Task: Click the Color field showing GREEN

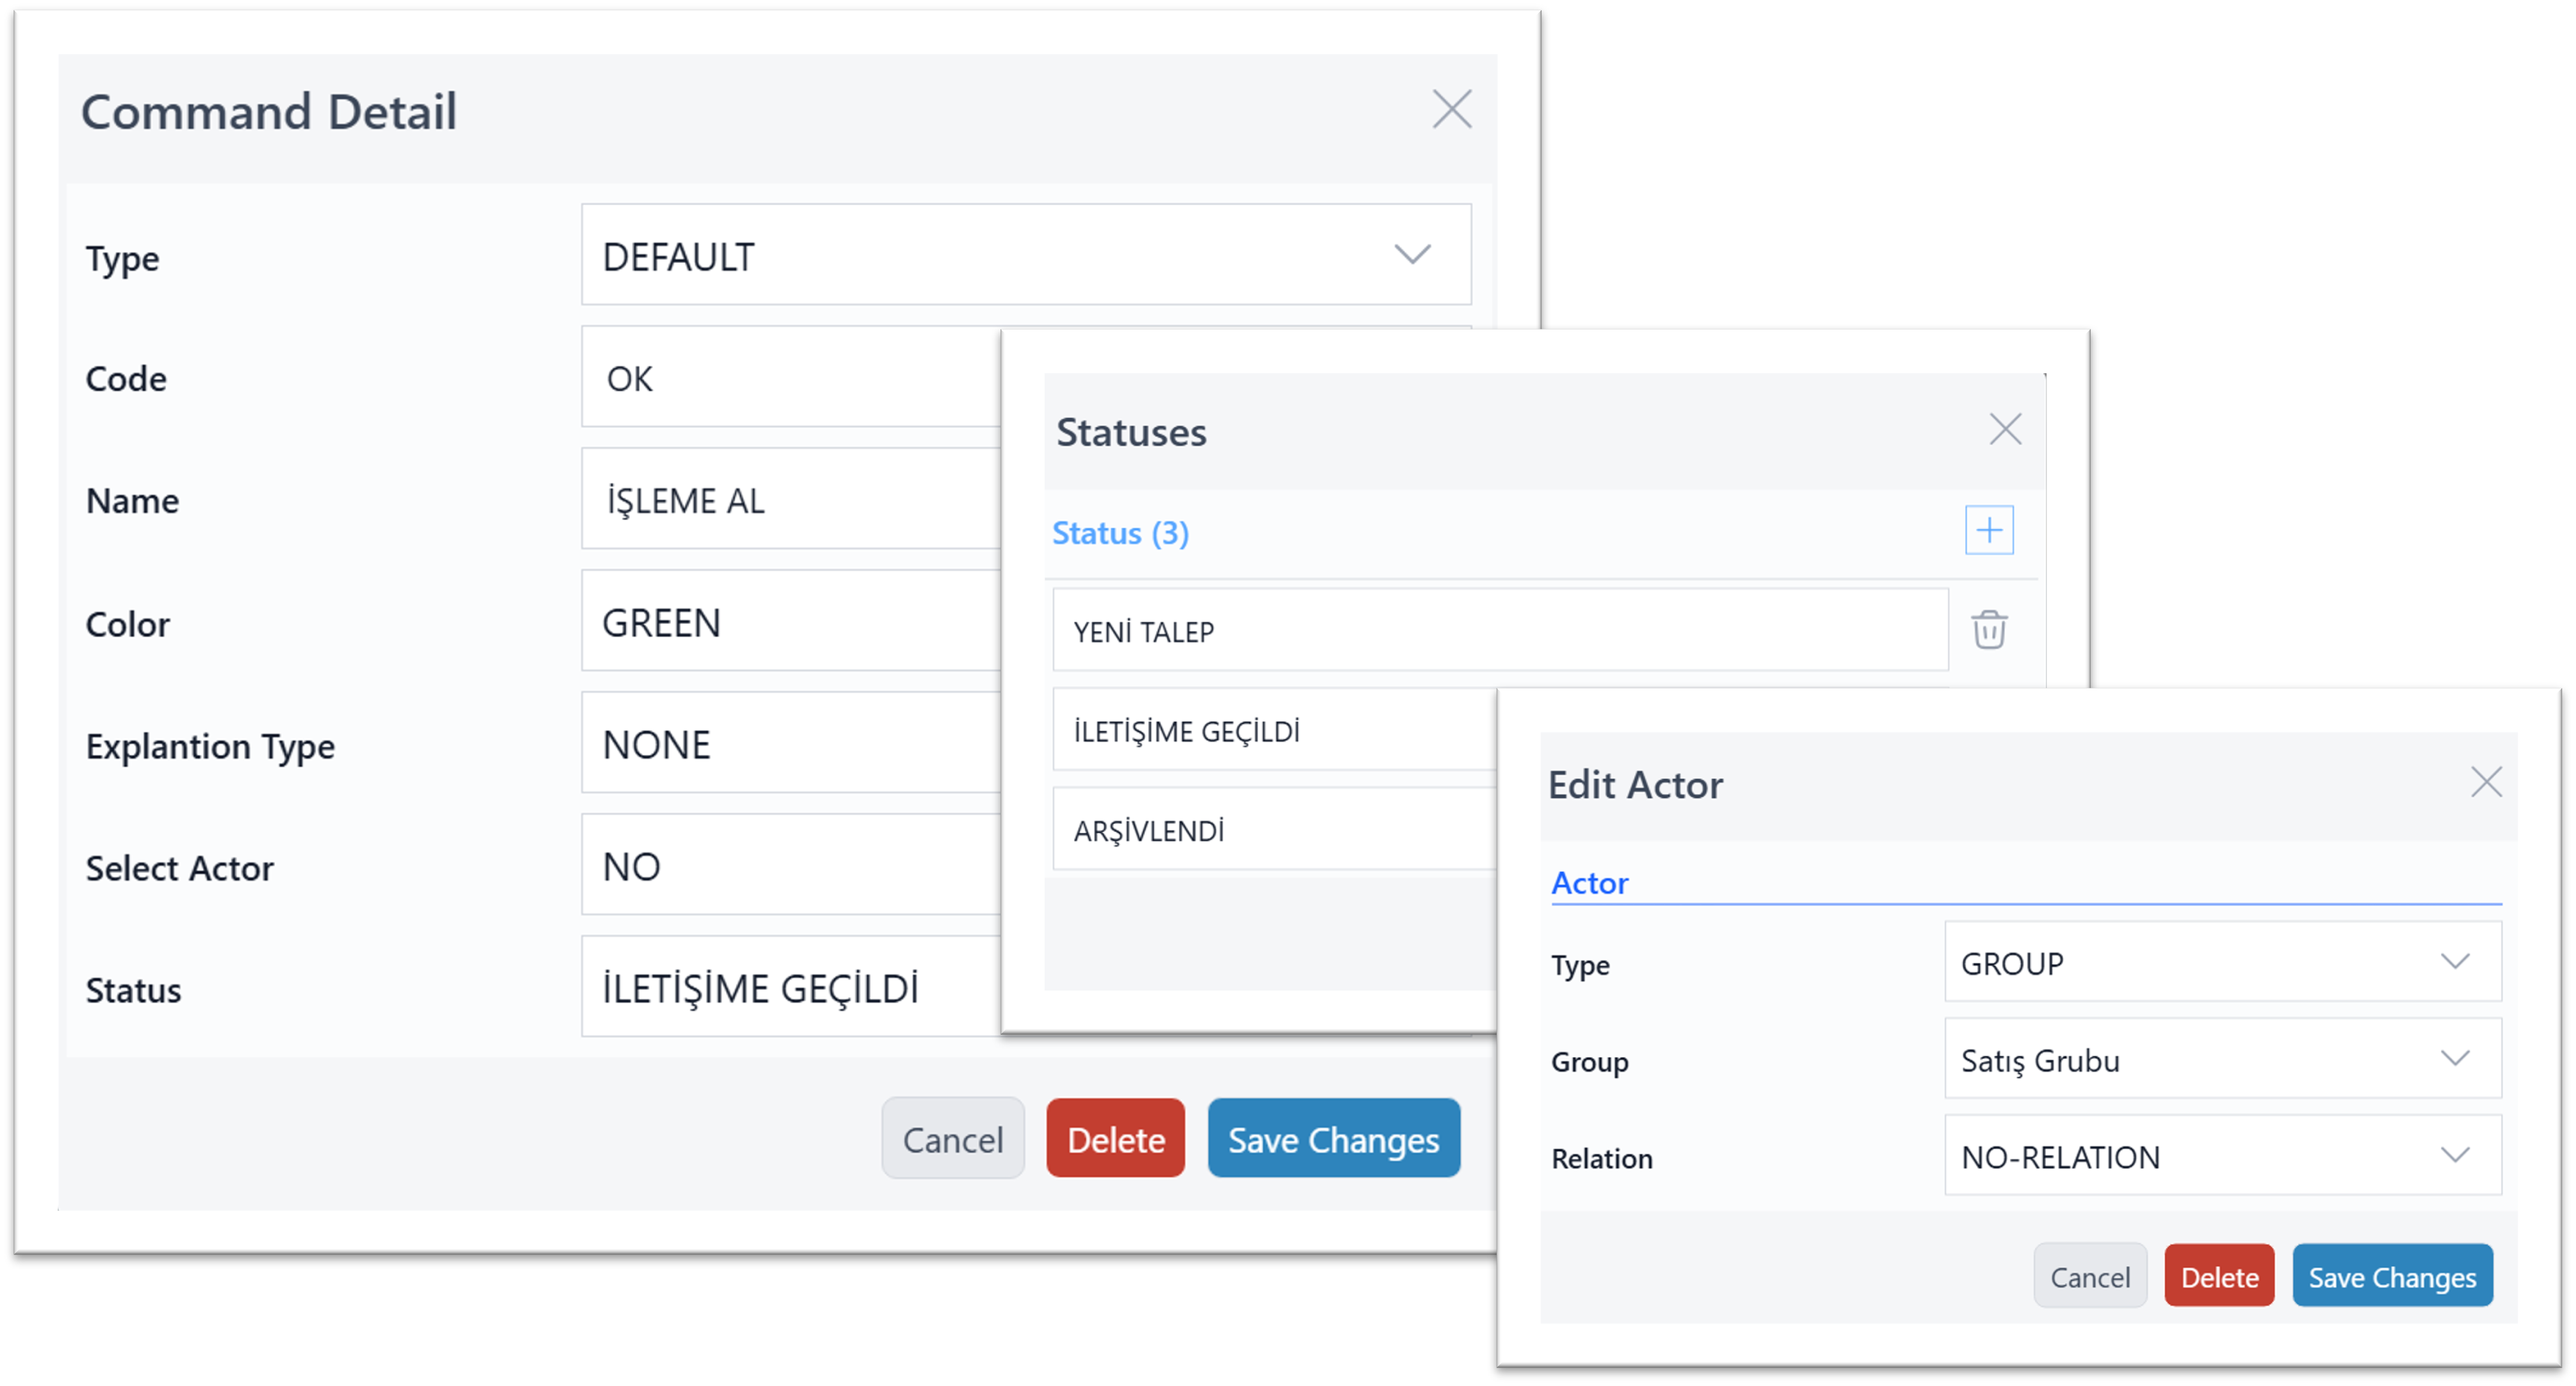Action: click(x=790, y=622)
